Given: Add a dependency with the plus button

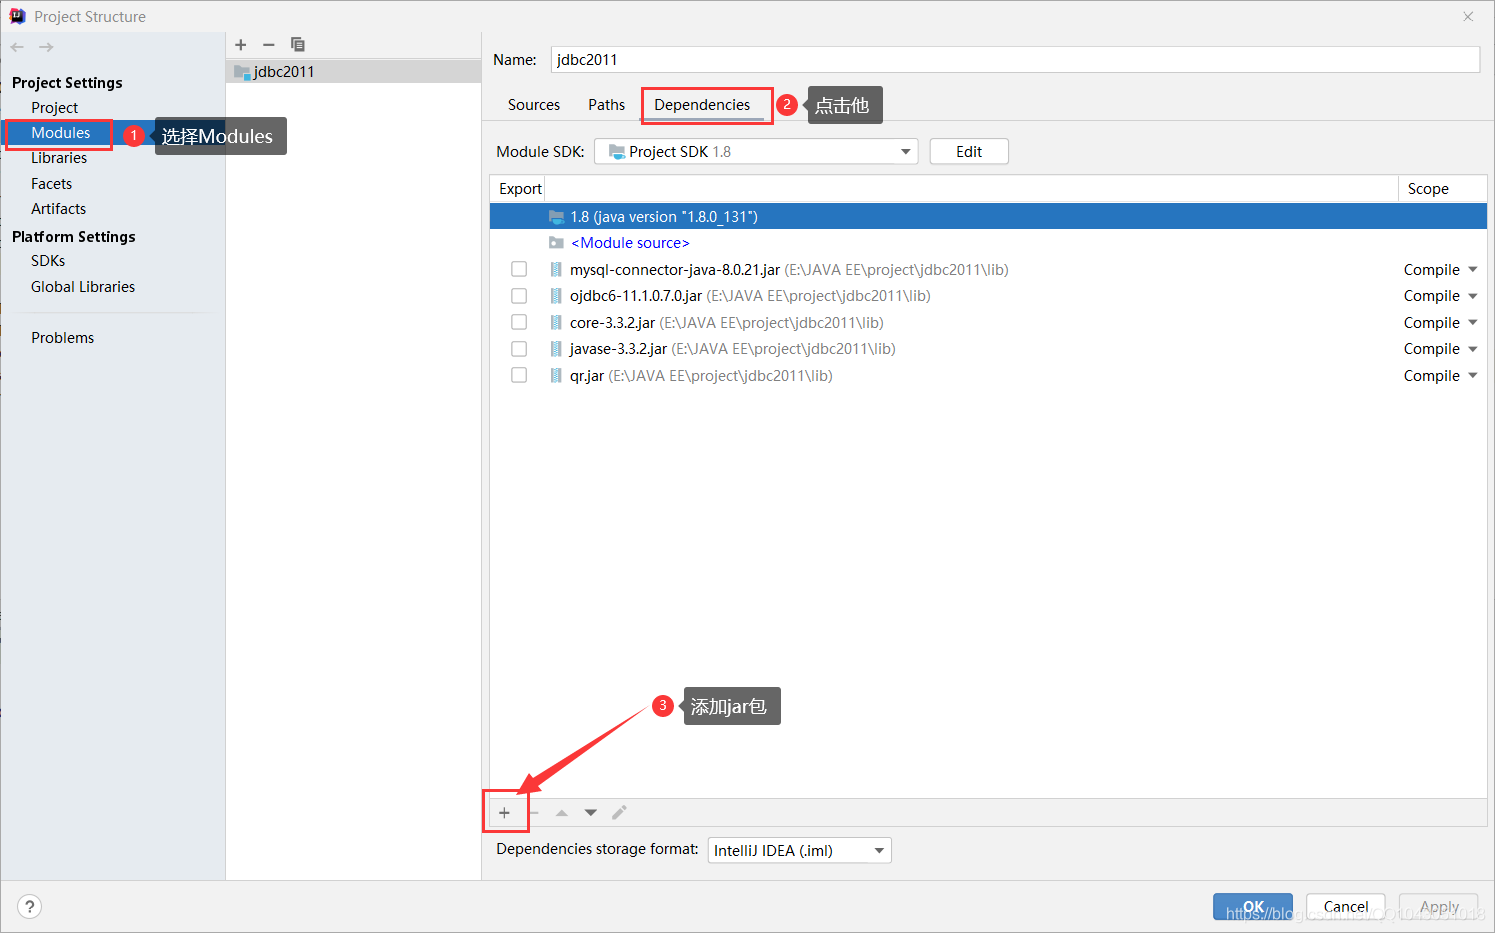Looking at the screenshot, I should 505,813.
